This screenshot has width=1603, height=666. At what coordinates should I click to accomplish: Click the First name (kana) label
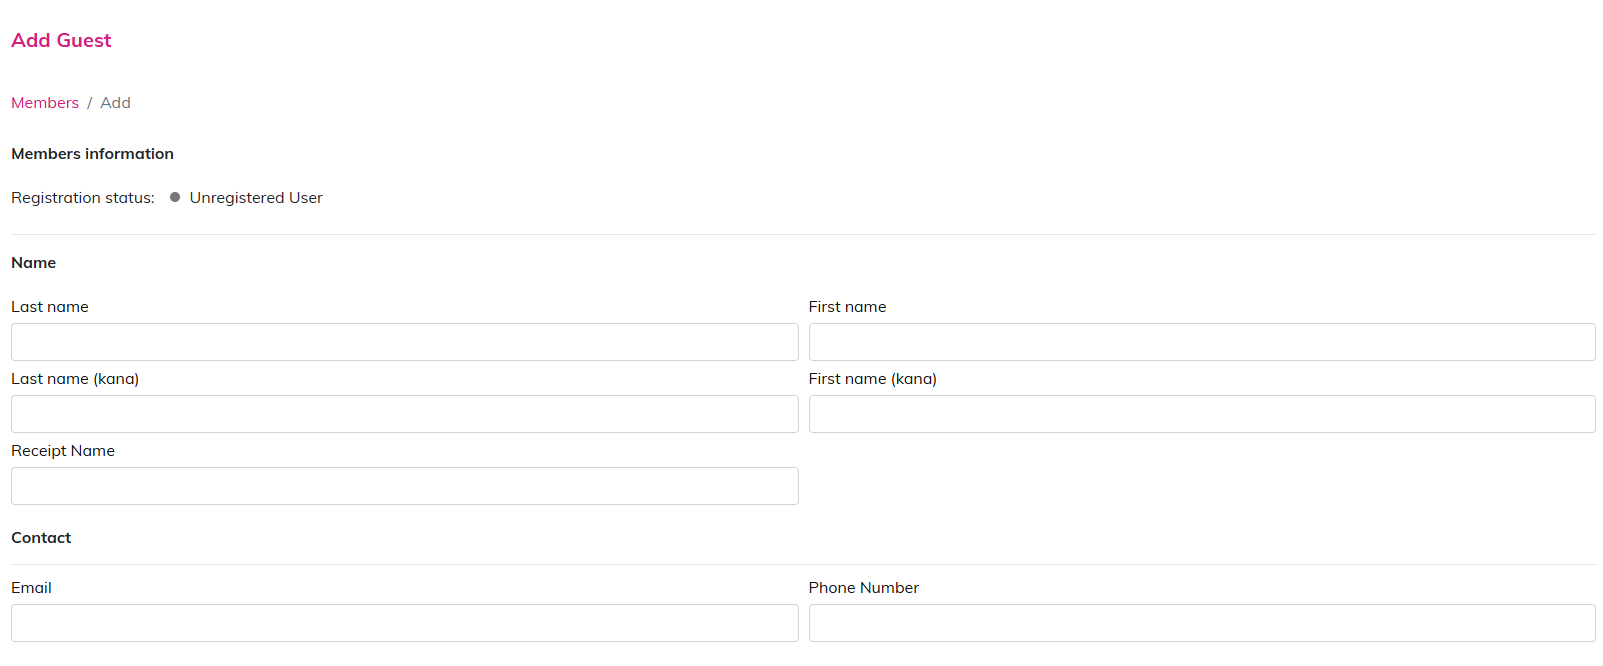coord(872,379)
